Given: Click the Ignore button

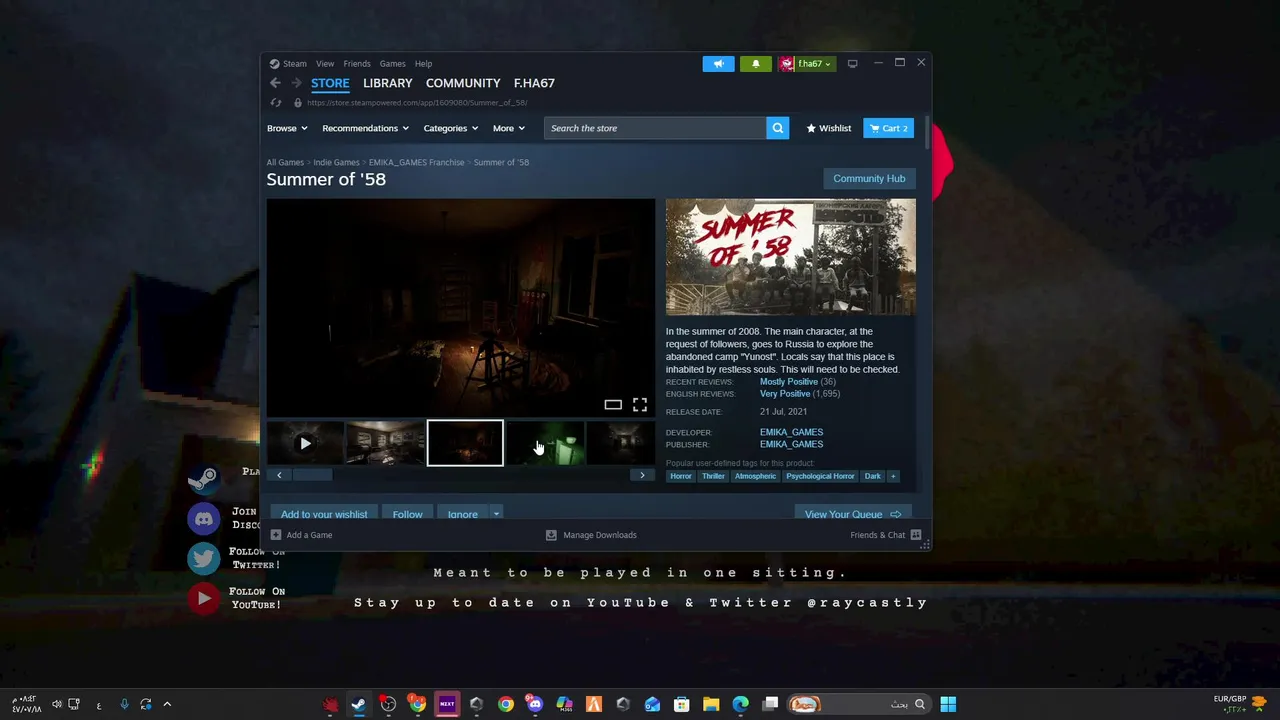Looking at the screenshot, I should coord(462,514).
